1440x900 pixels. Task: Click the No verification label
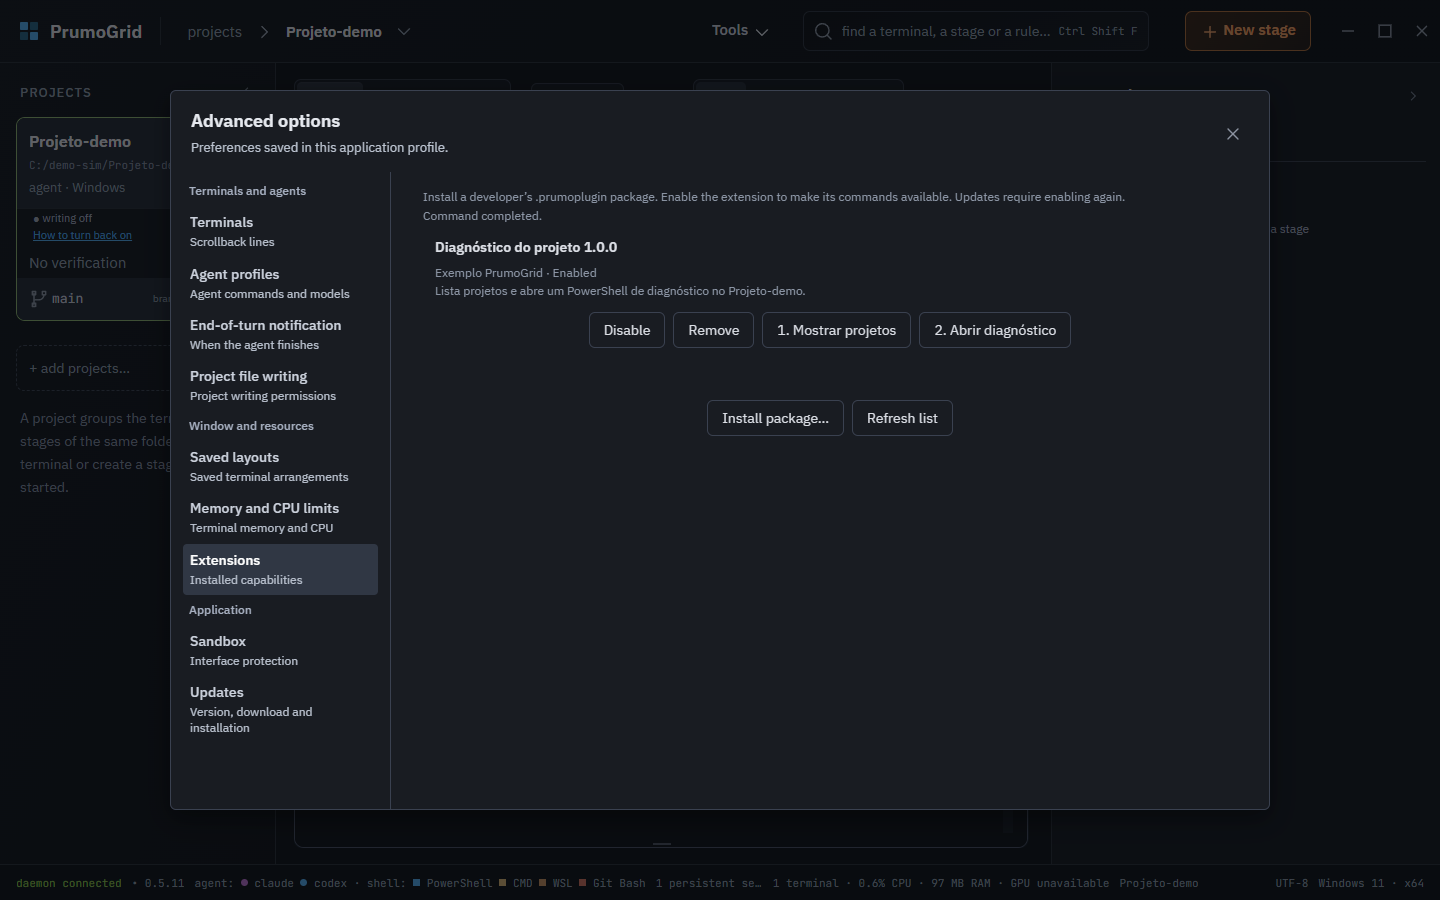point(77,263)
